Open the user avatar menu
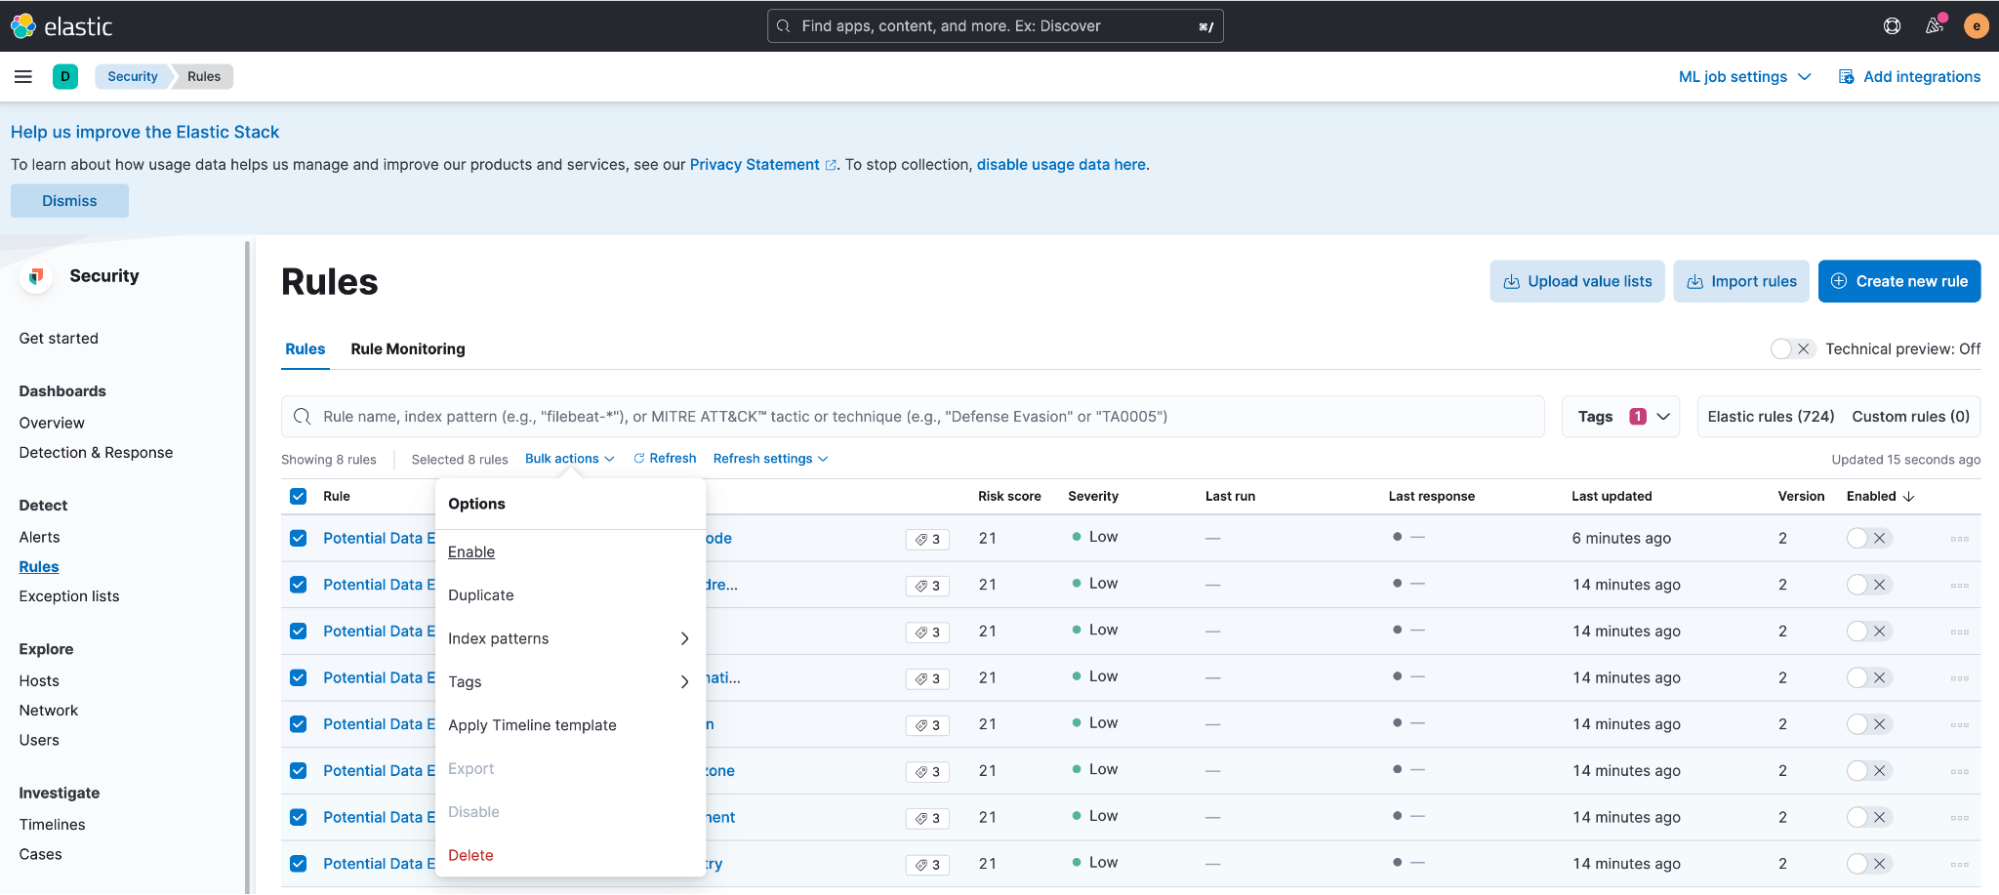This screenshot has width=1999, height=895. coord(1976,26)
